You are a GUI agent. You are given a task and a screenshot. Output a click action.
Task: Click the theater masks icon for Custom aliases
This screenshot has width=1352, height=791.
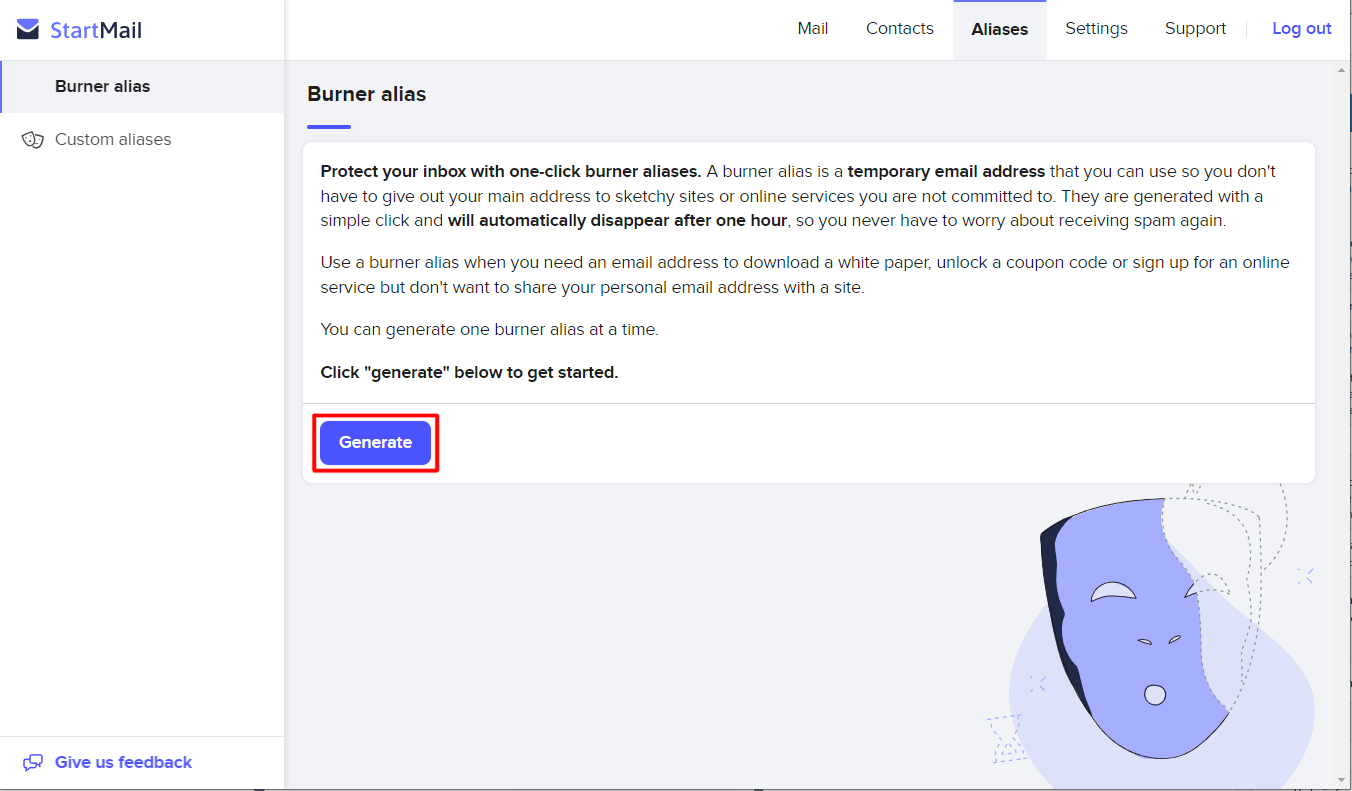tap(33, 140)
